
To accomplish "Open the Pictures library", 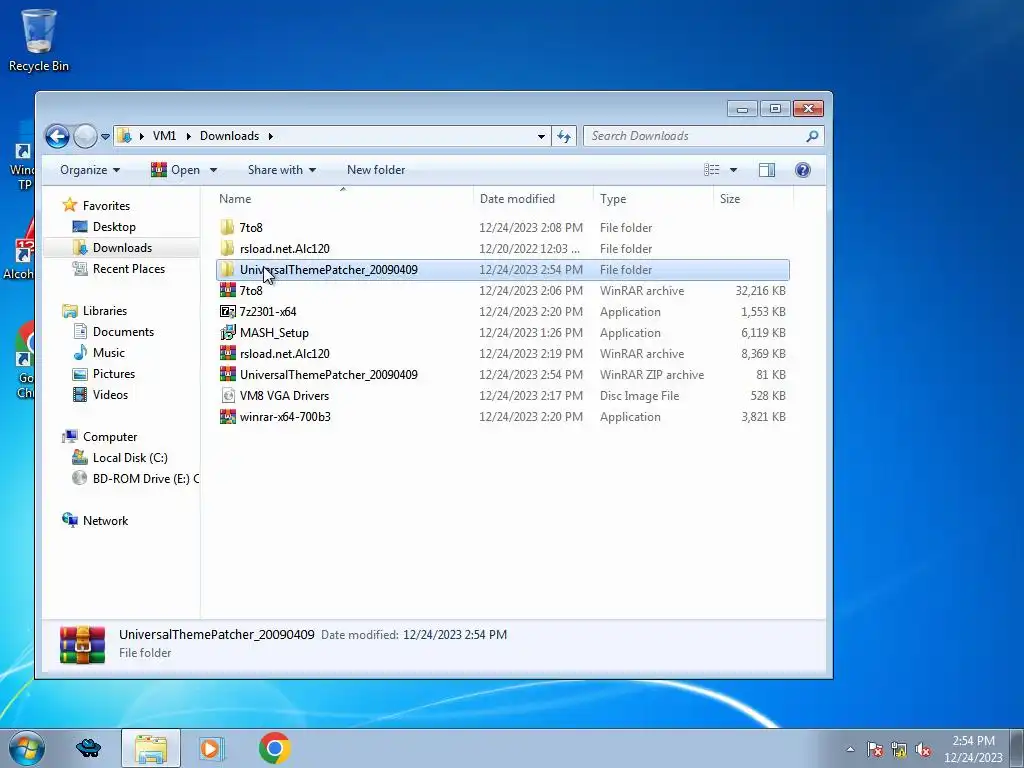I will [114, 374].
